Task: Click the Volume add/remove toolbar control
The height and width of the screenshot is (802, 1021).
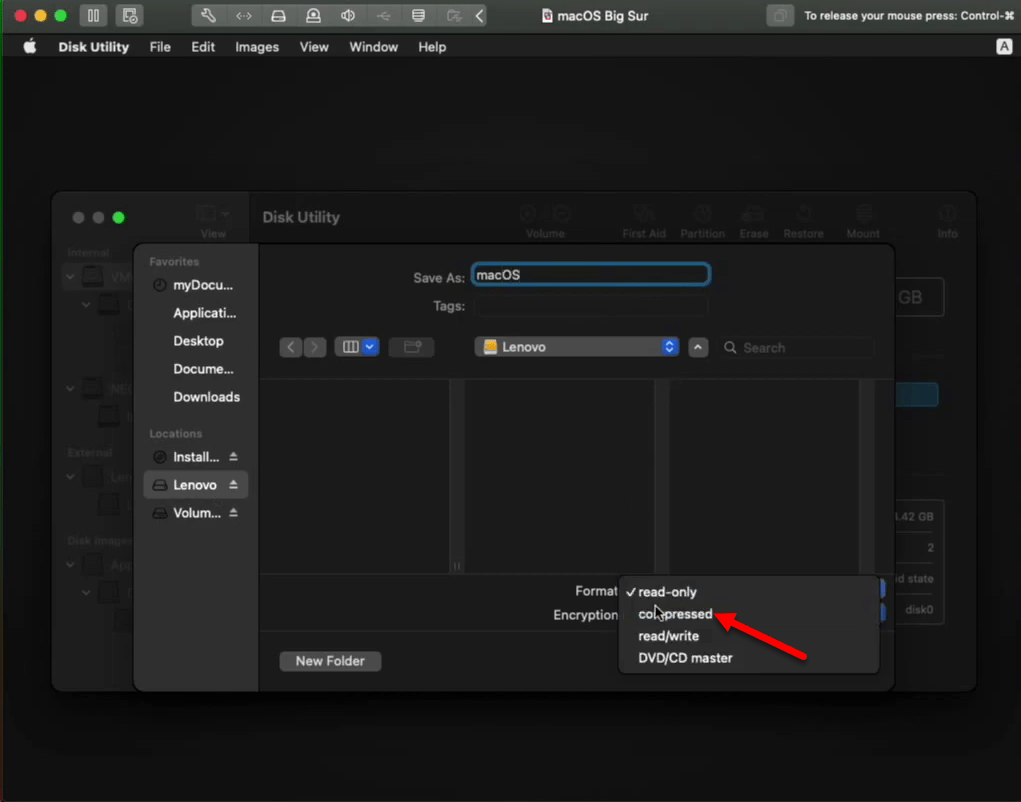Action: 545,221
